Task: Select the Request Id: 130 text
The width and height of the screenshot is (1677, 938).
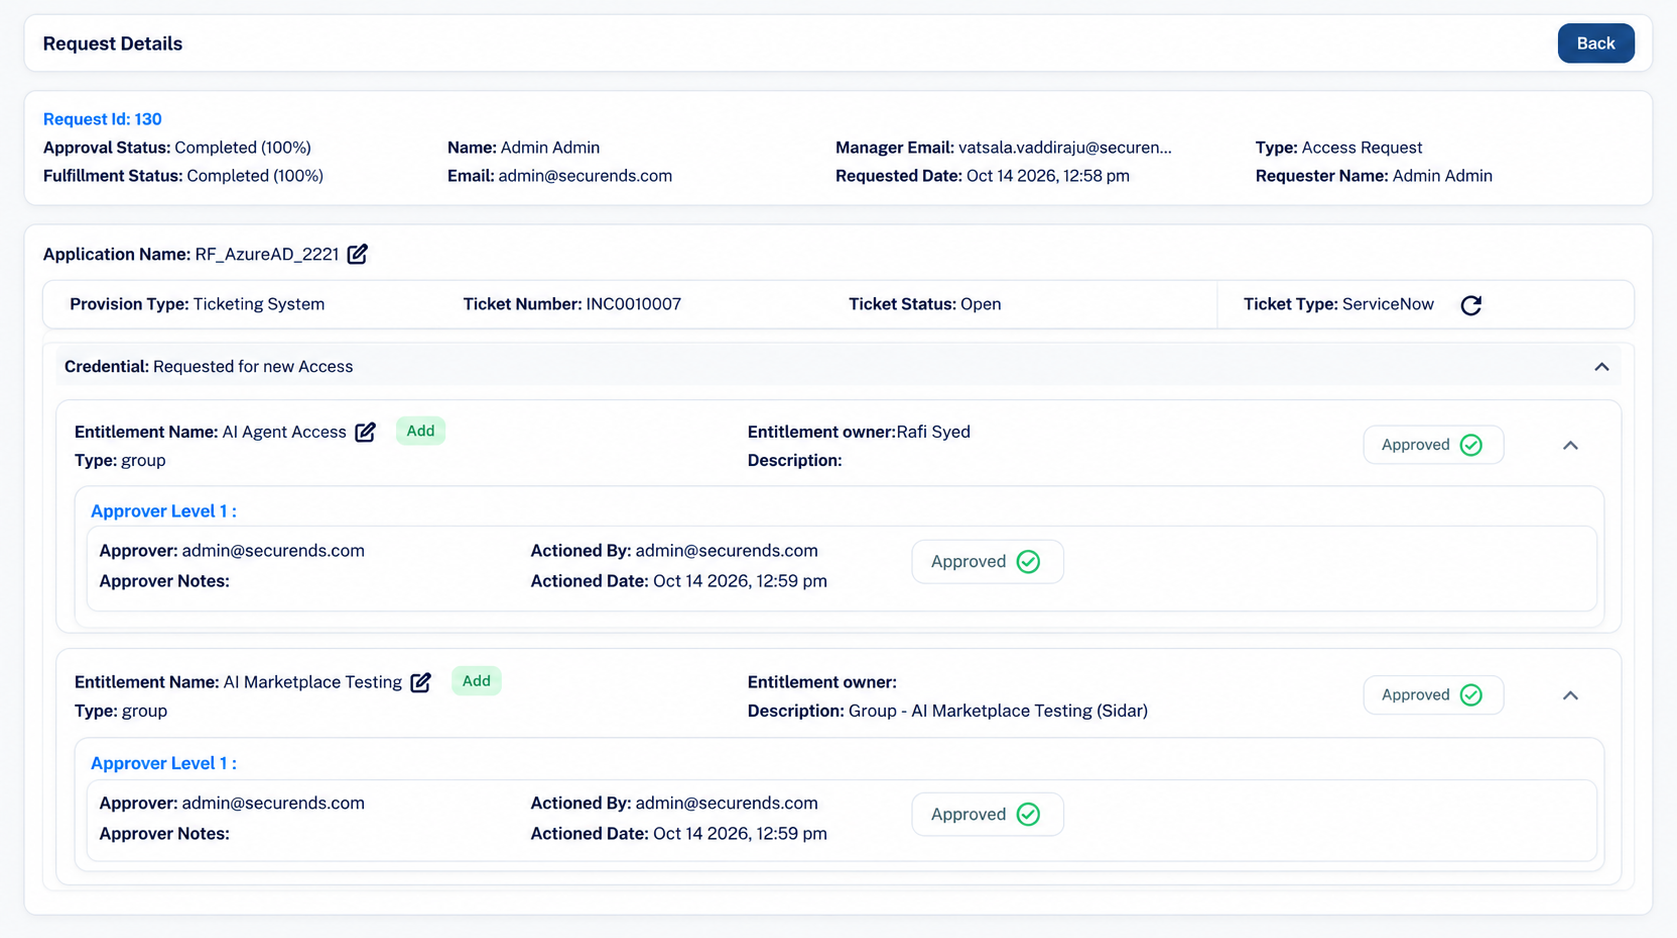Action: coord(102,119)
